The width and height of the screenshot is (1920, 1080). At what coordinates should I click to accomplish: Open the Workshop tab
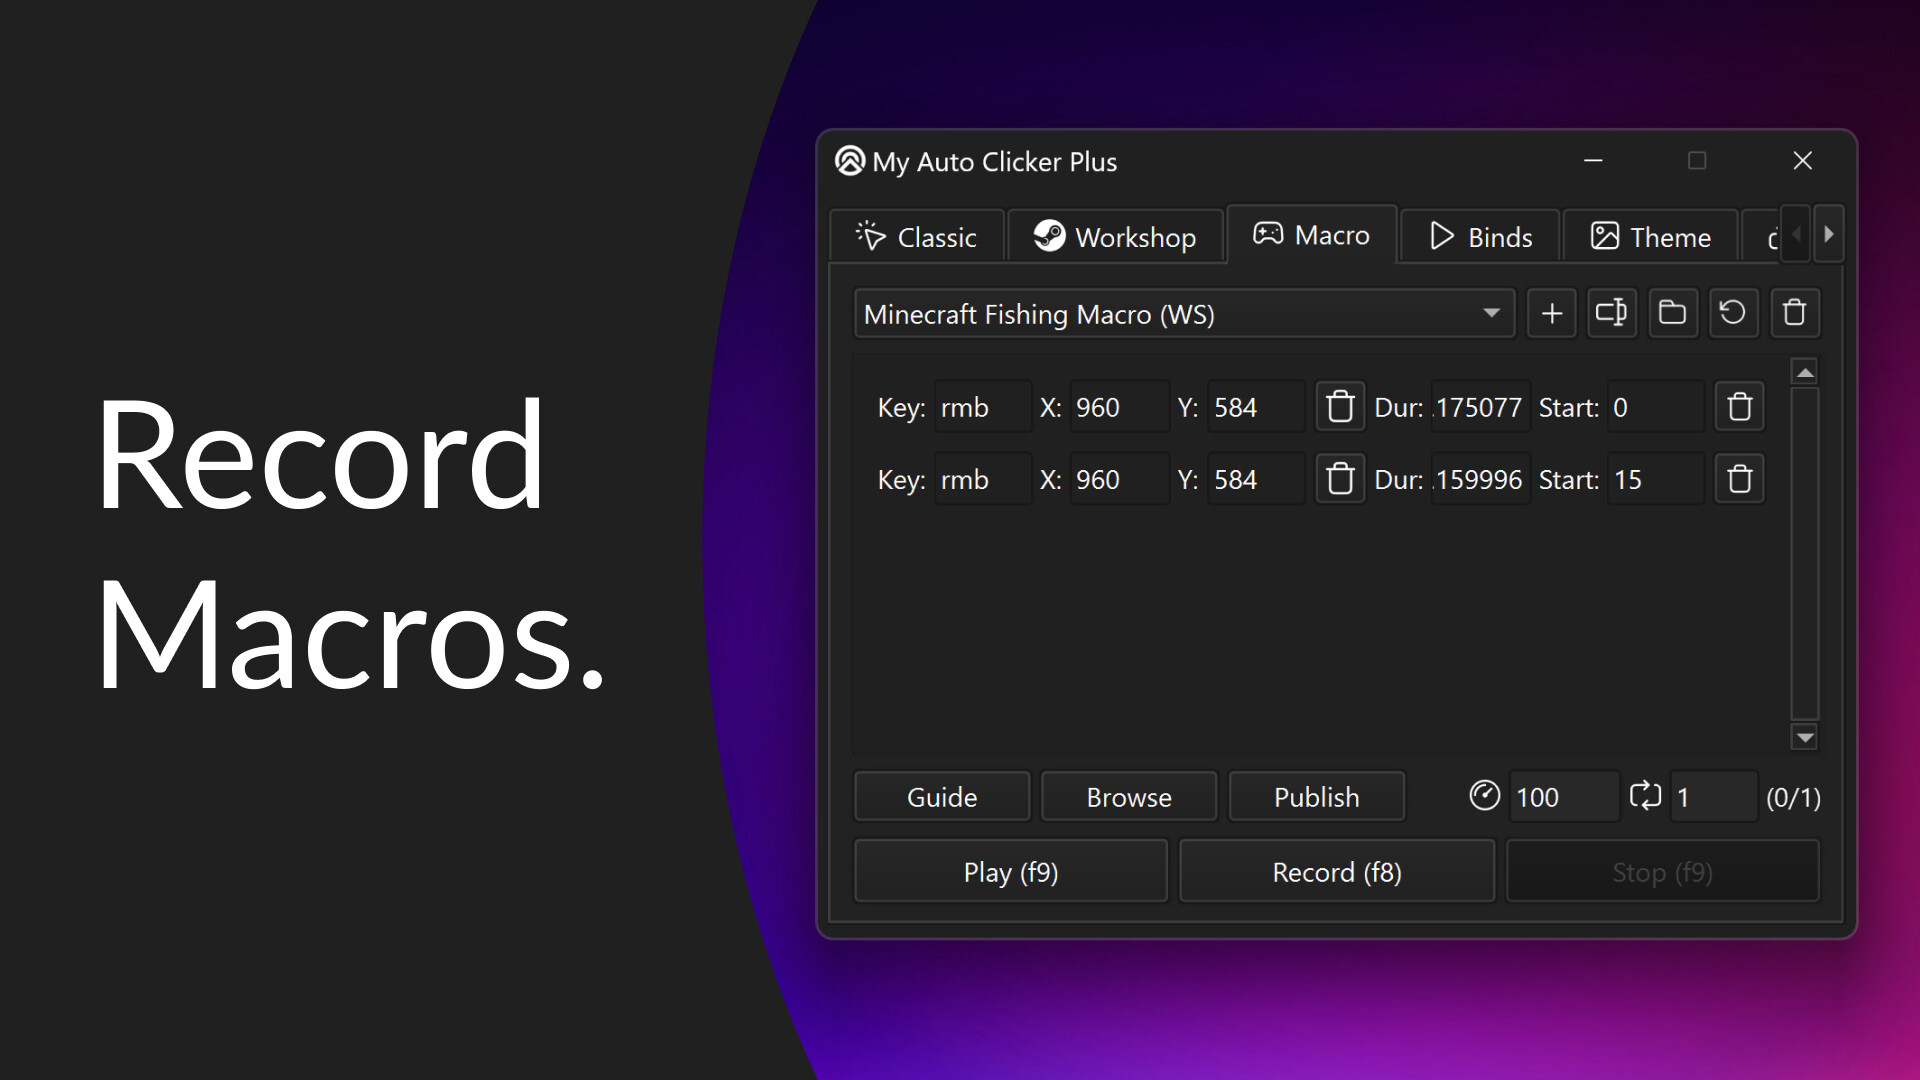pos(1115,237)
